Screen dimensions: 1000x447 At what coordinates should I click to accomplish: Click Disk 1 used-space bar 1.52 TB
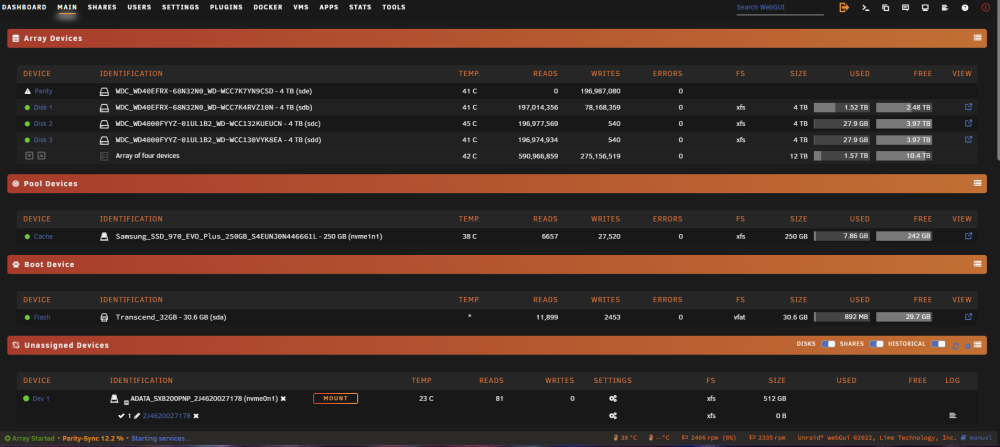[x=842, y=107]
